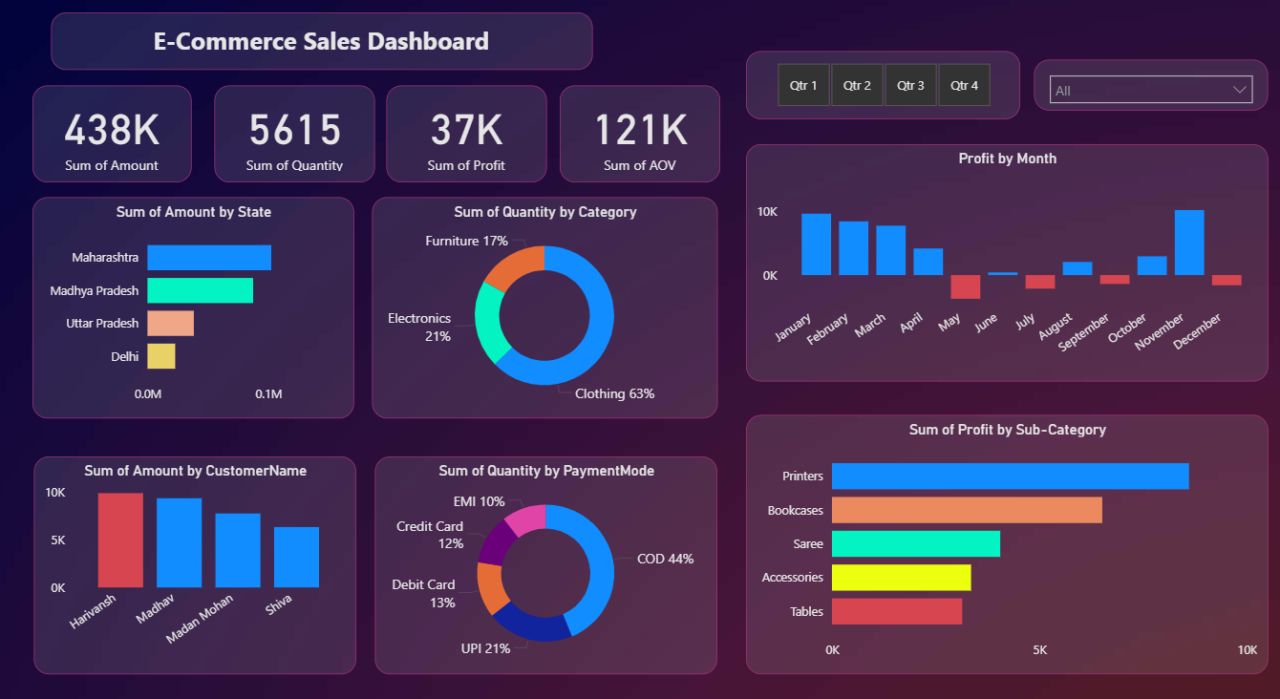Select the Bookcases orange profit bar
This screenshot has width=1280, height=699.
click(966, 510)
